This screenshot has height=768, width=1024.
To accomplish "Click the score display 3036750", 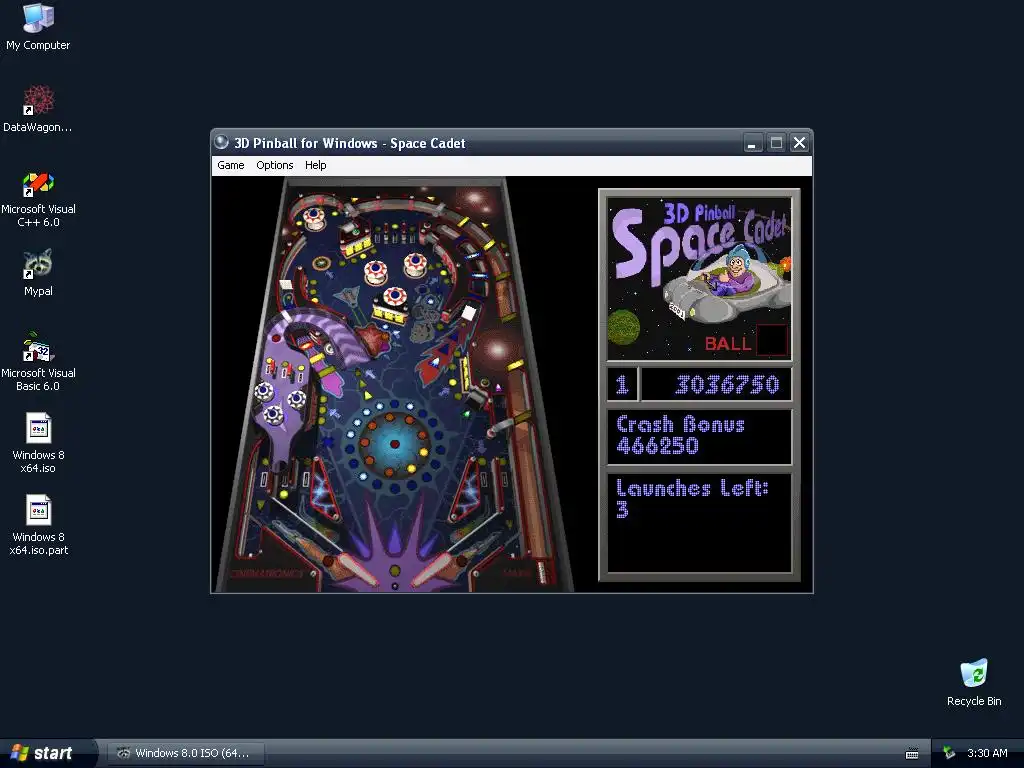I will point(727,385).
